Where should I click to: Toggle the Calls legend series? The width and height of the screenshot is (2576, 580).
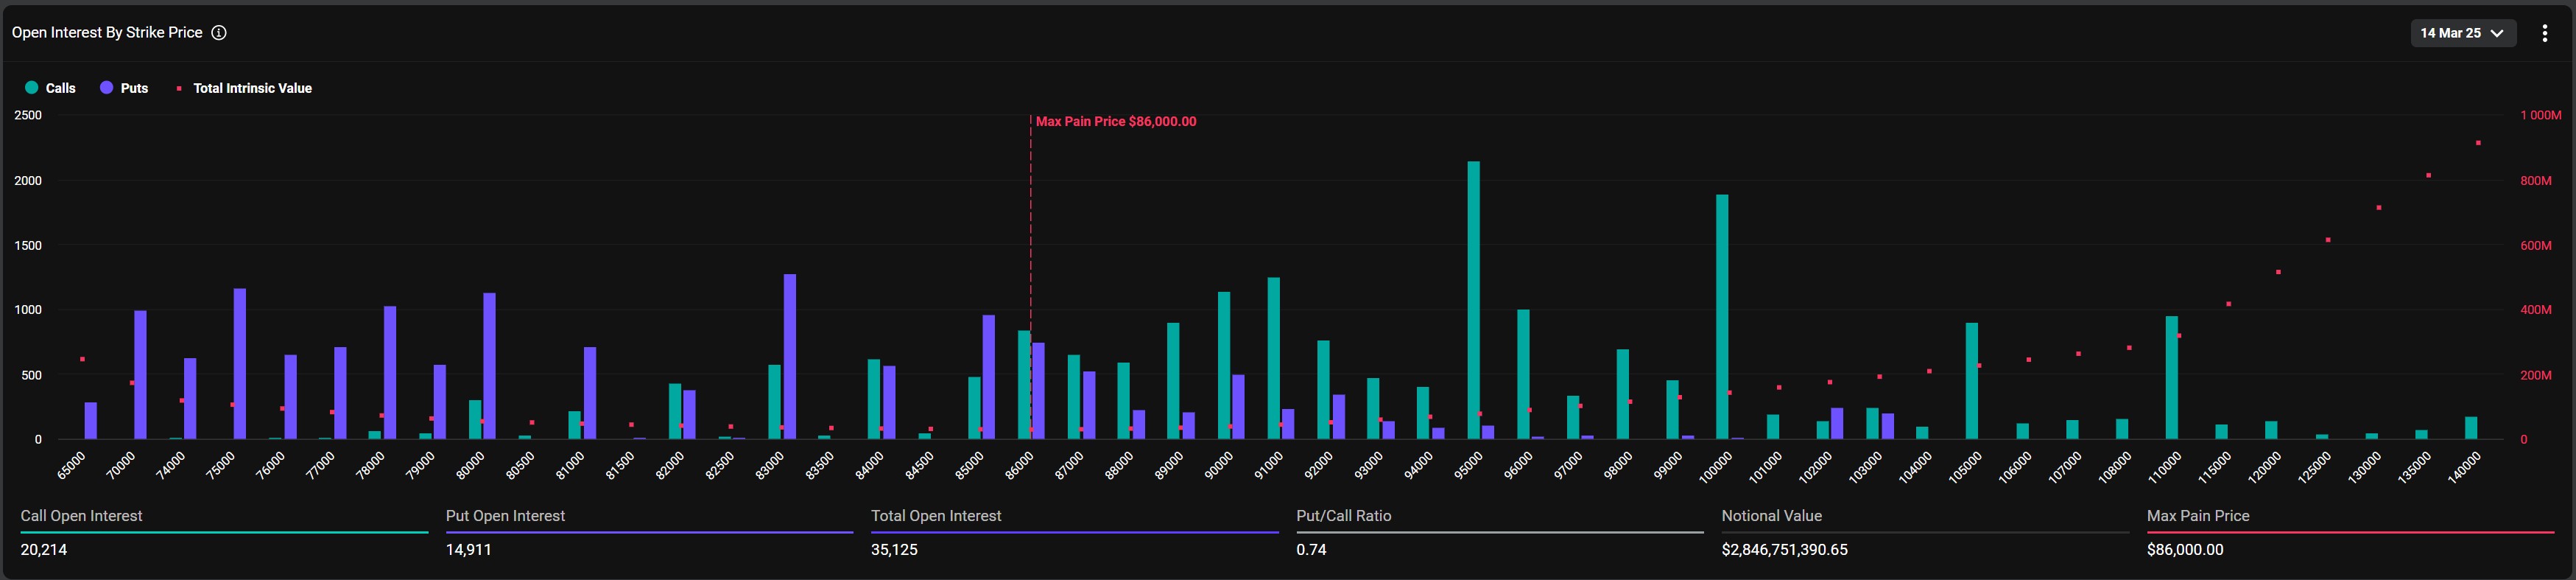50,88
